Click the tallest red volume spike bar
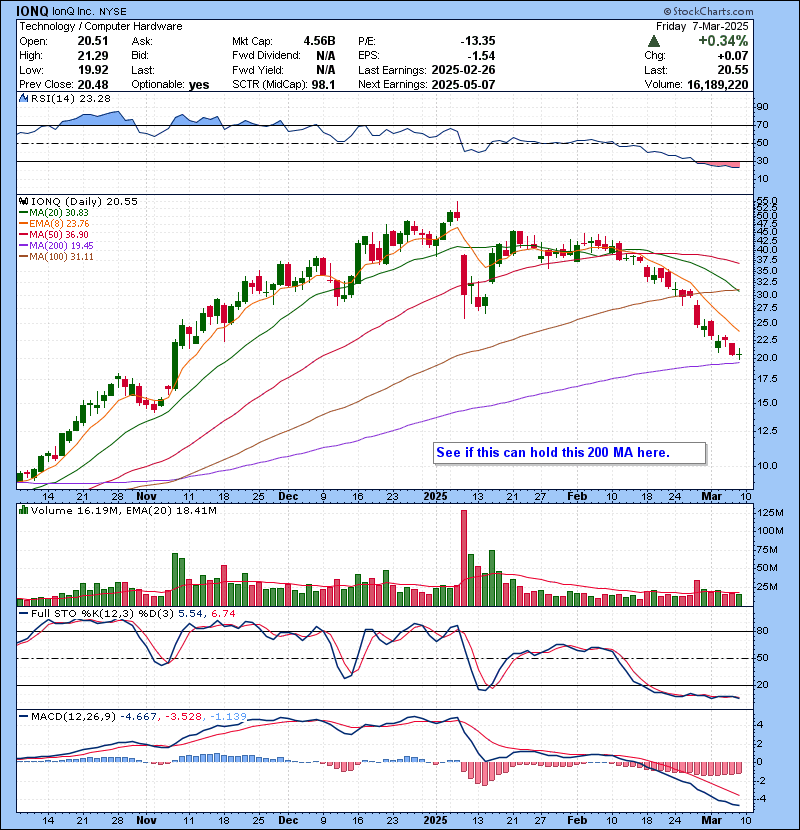 (x=464, y=558)
